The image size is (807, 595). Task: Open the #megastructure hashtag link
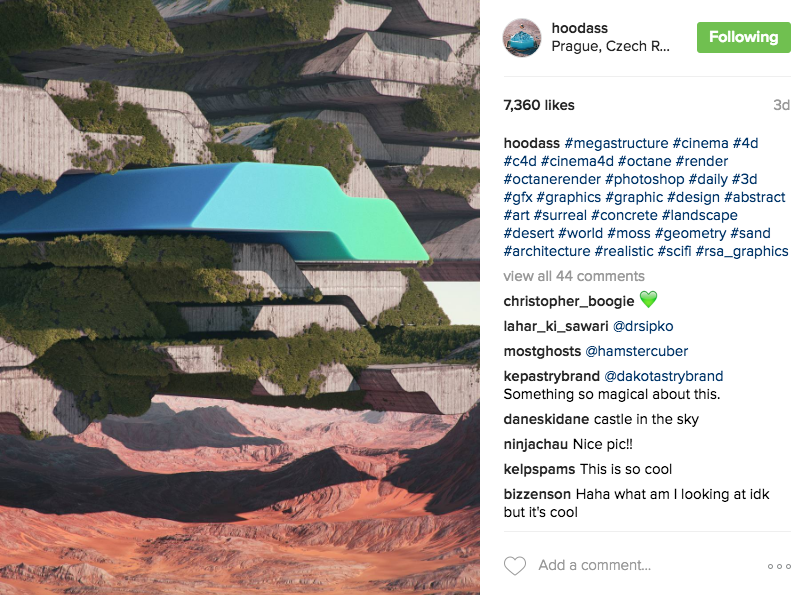616,143
